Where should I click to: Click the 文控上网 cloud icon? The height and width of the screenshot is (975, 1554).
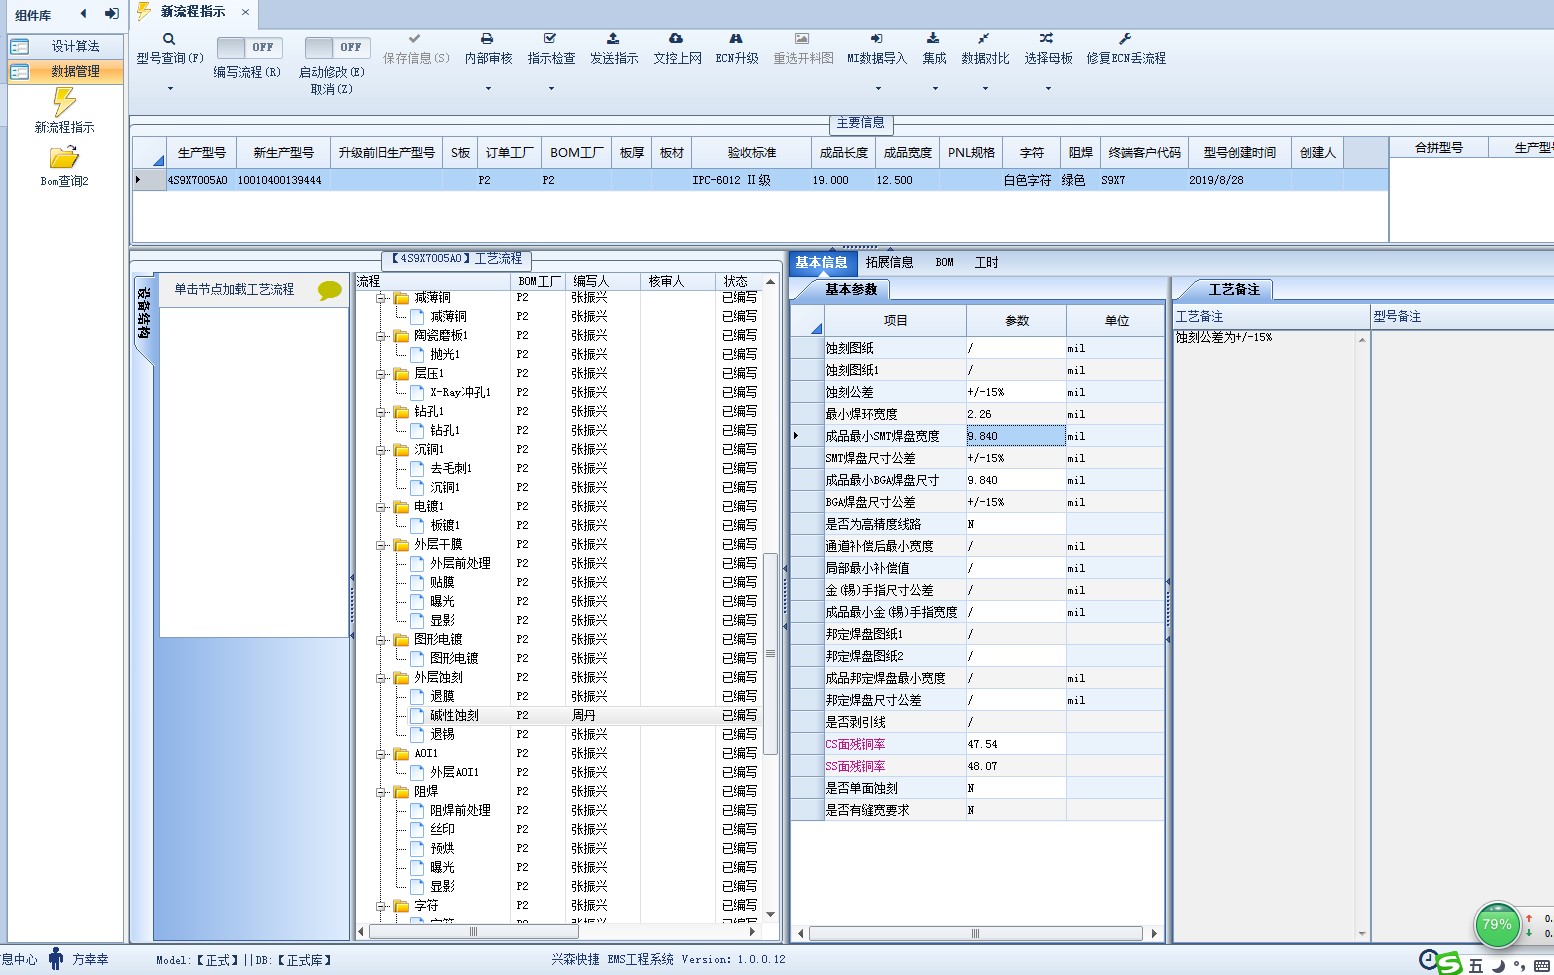[676, 38]
